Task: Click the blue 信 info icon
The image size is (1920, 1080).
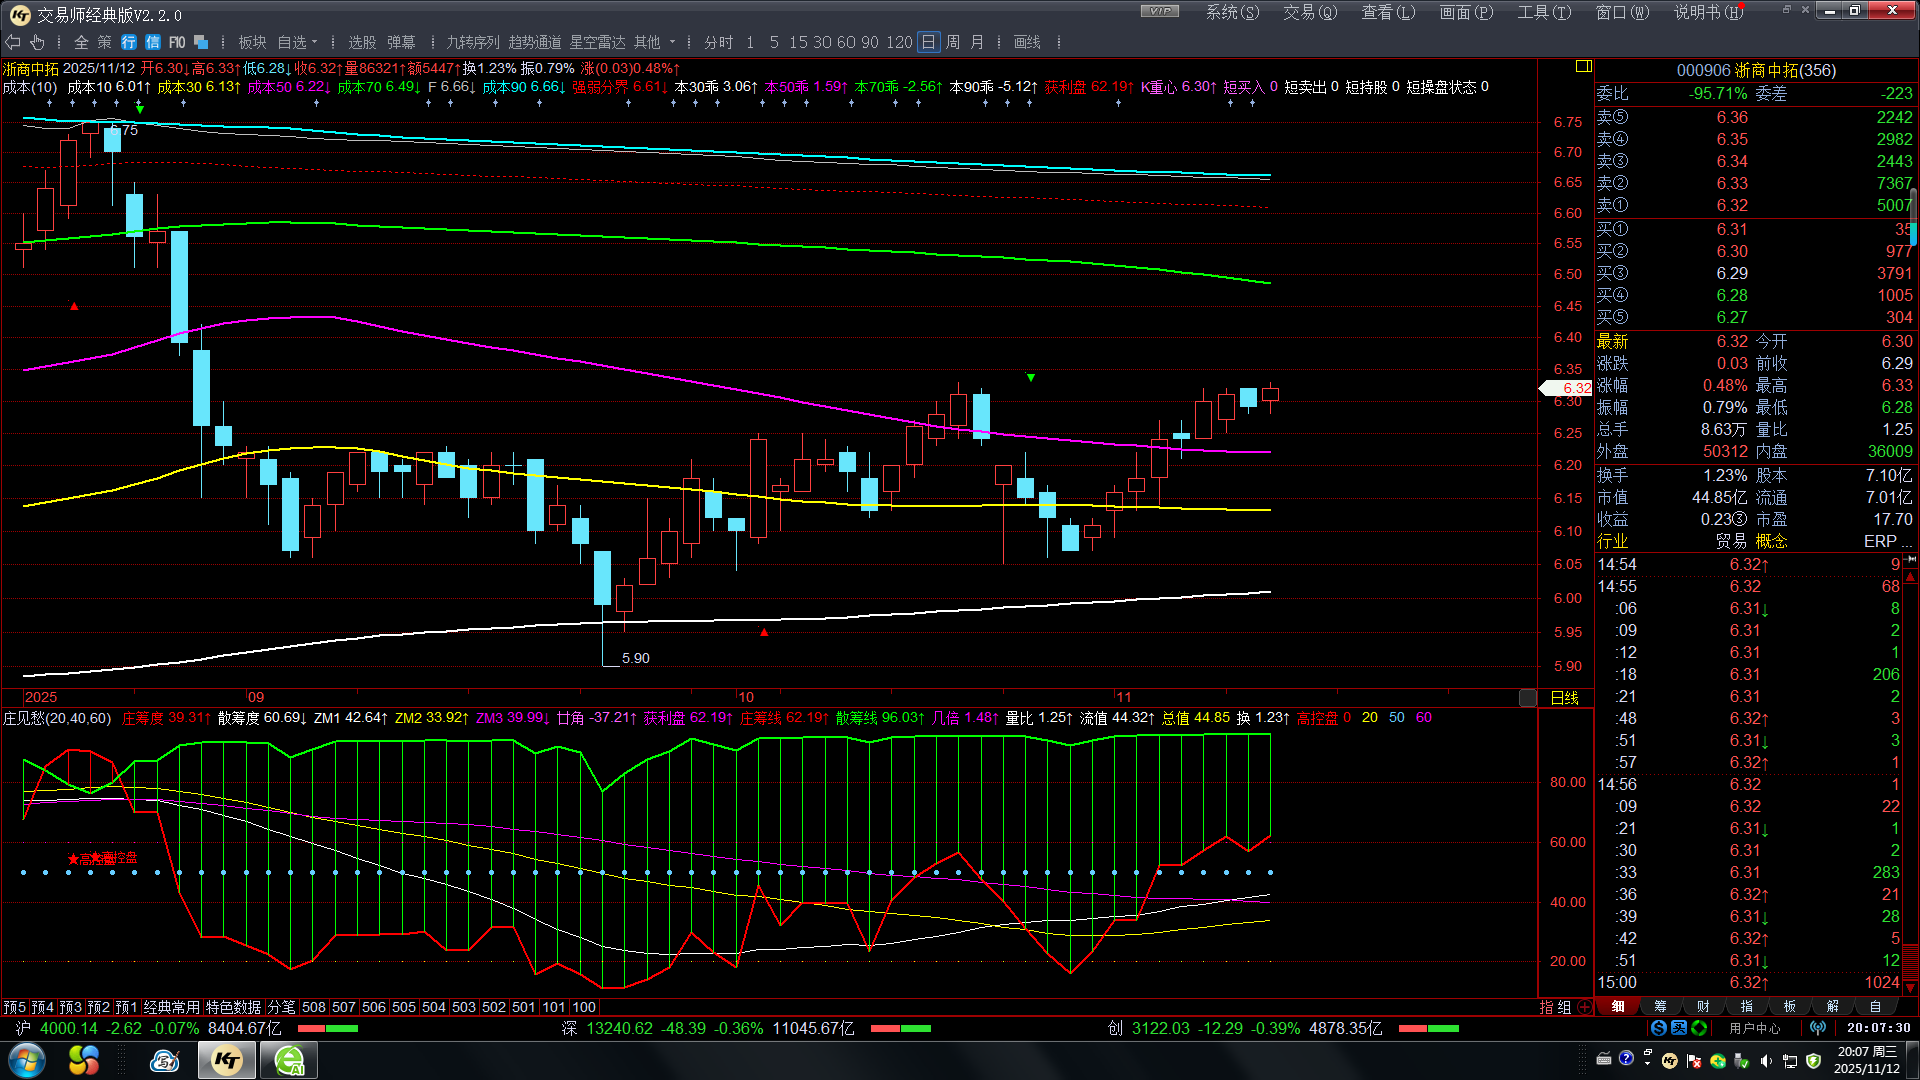Action: click(153, 42)
